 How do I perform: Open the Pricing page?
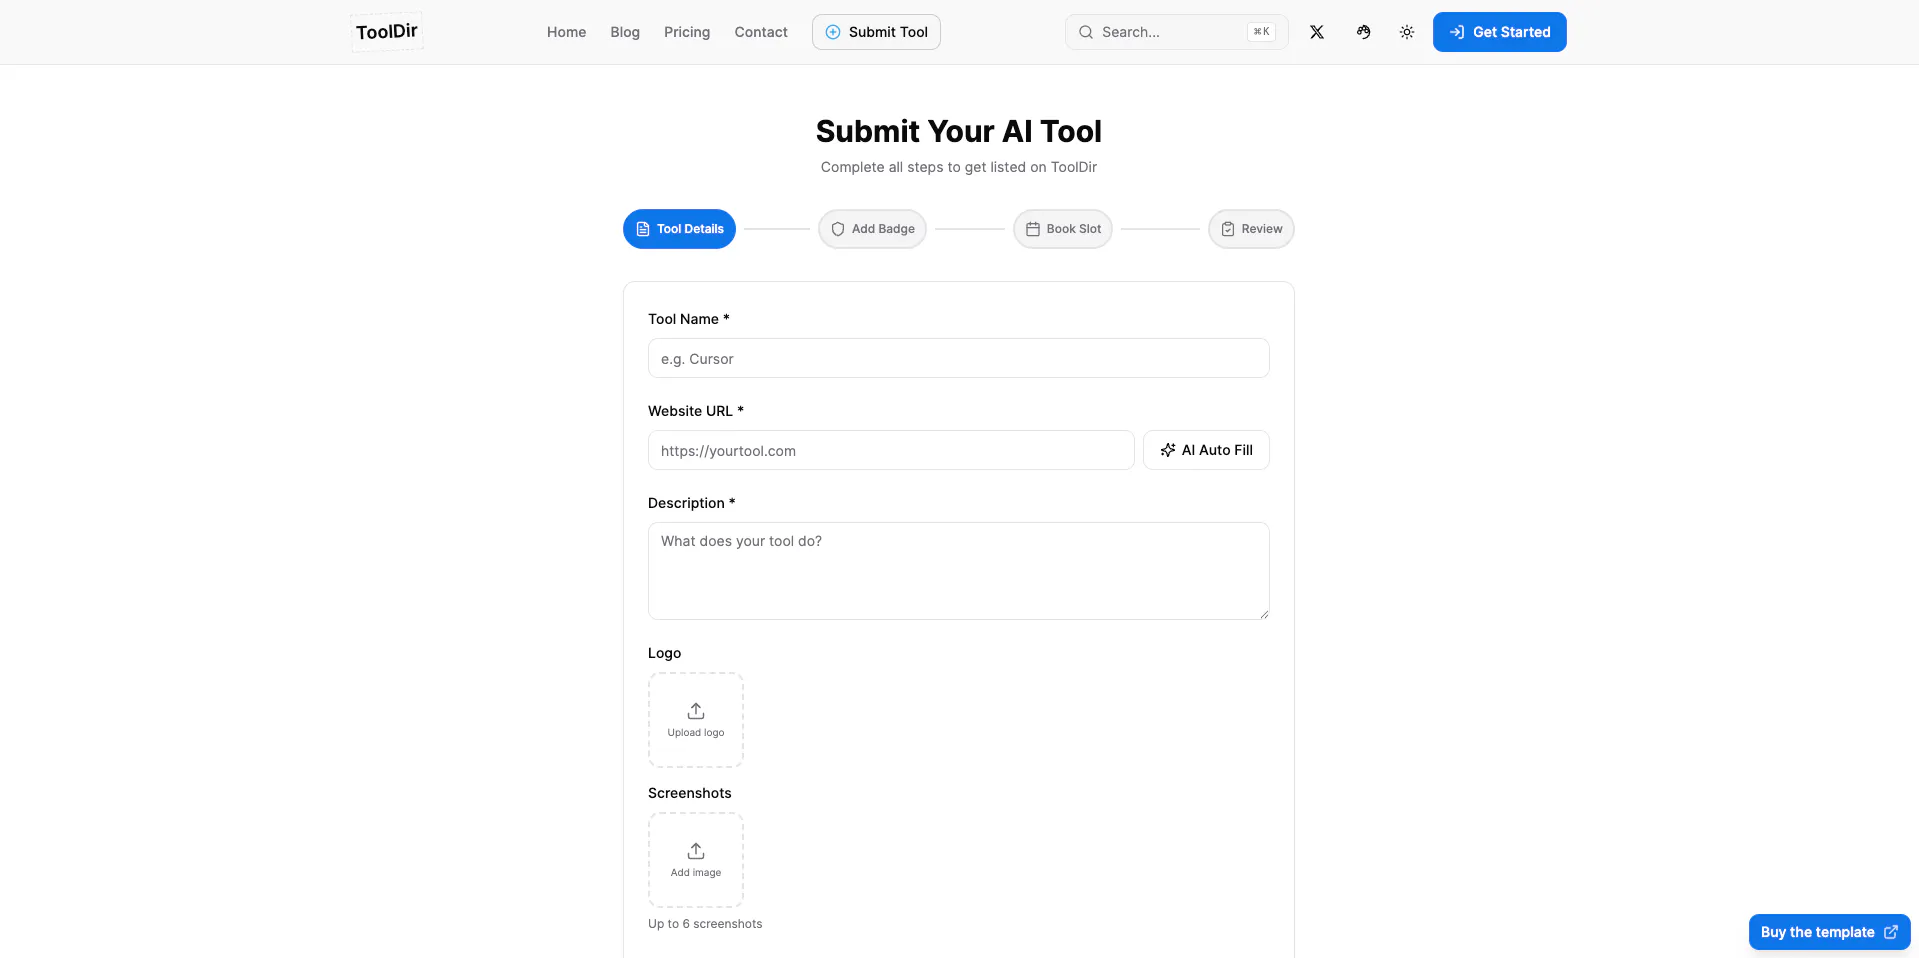coord(687,32)
